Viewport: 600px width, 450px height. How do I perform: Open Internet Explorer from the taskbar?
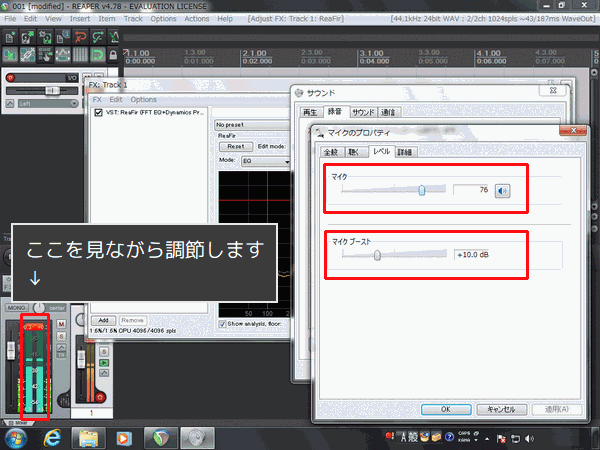[x=52, y=437]
